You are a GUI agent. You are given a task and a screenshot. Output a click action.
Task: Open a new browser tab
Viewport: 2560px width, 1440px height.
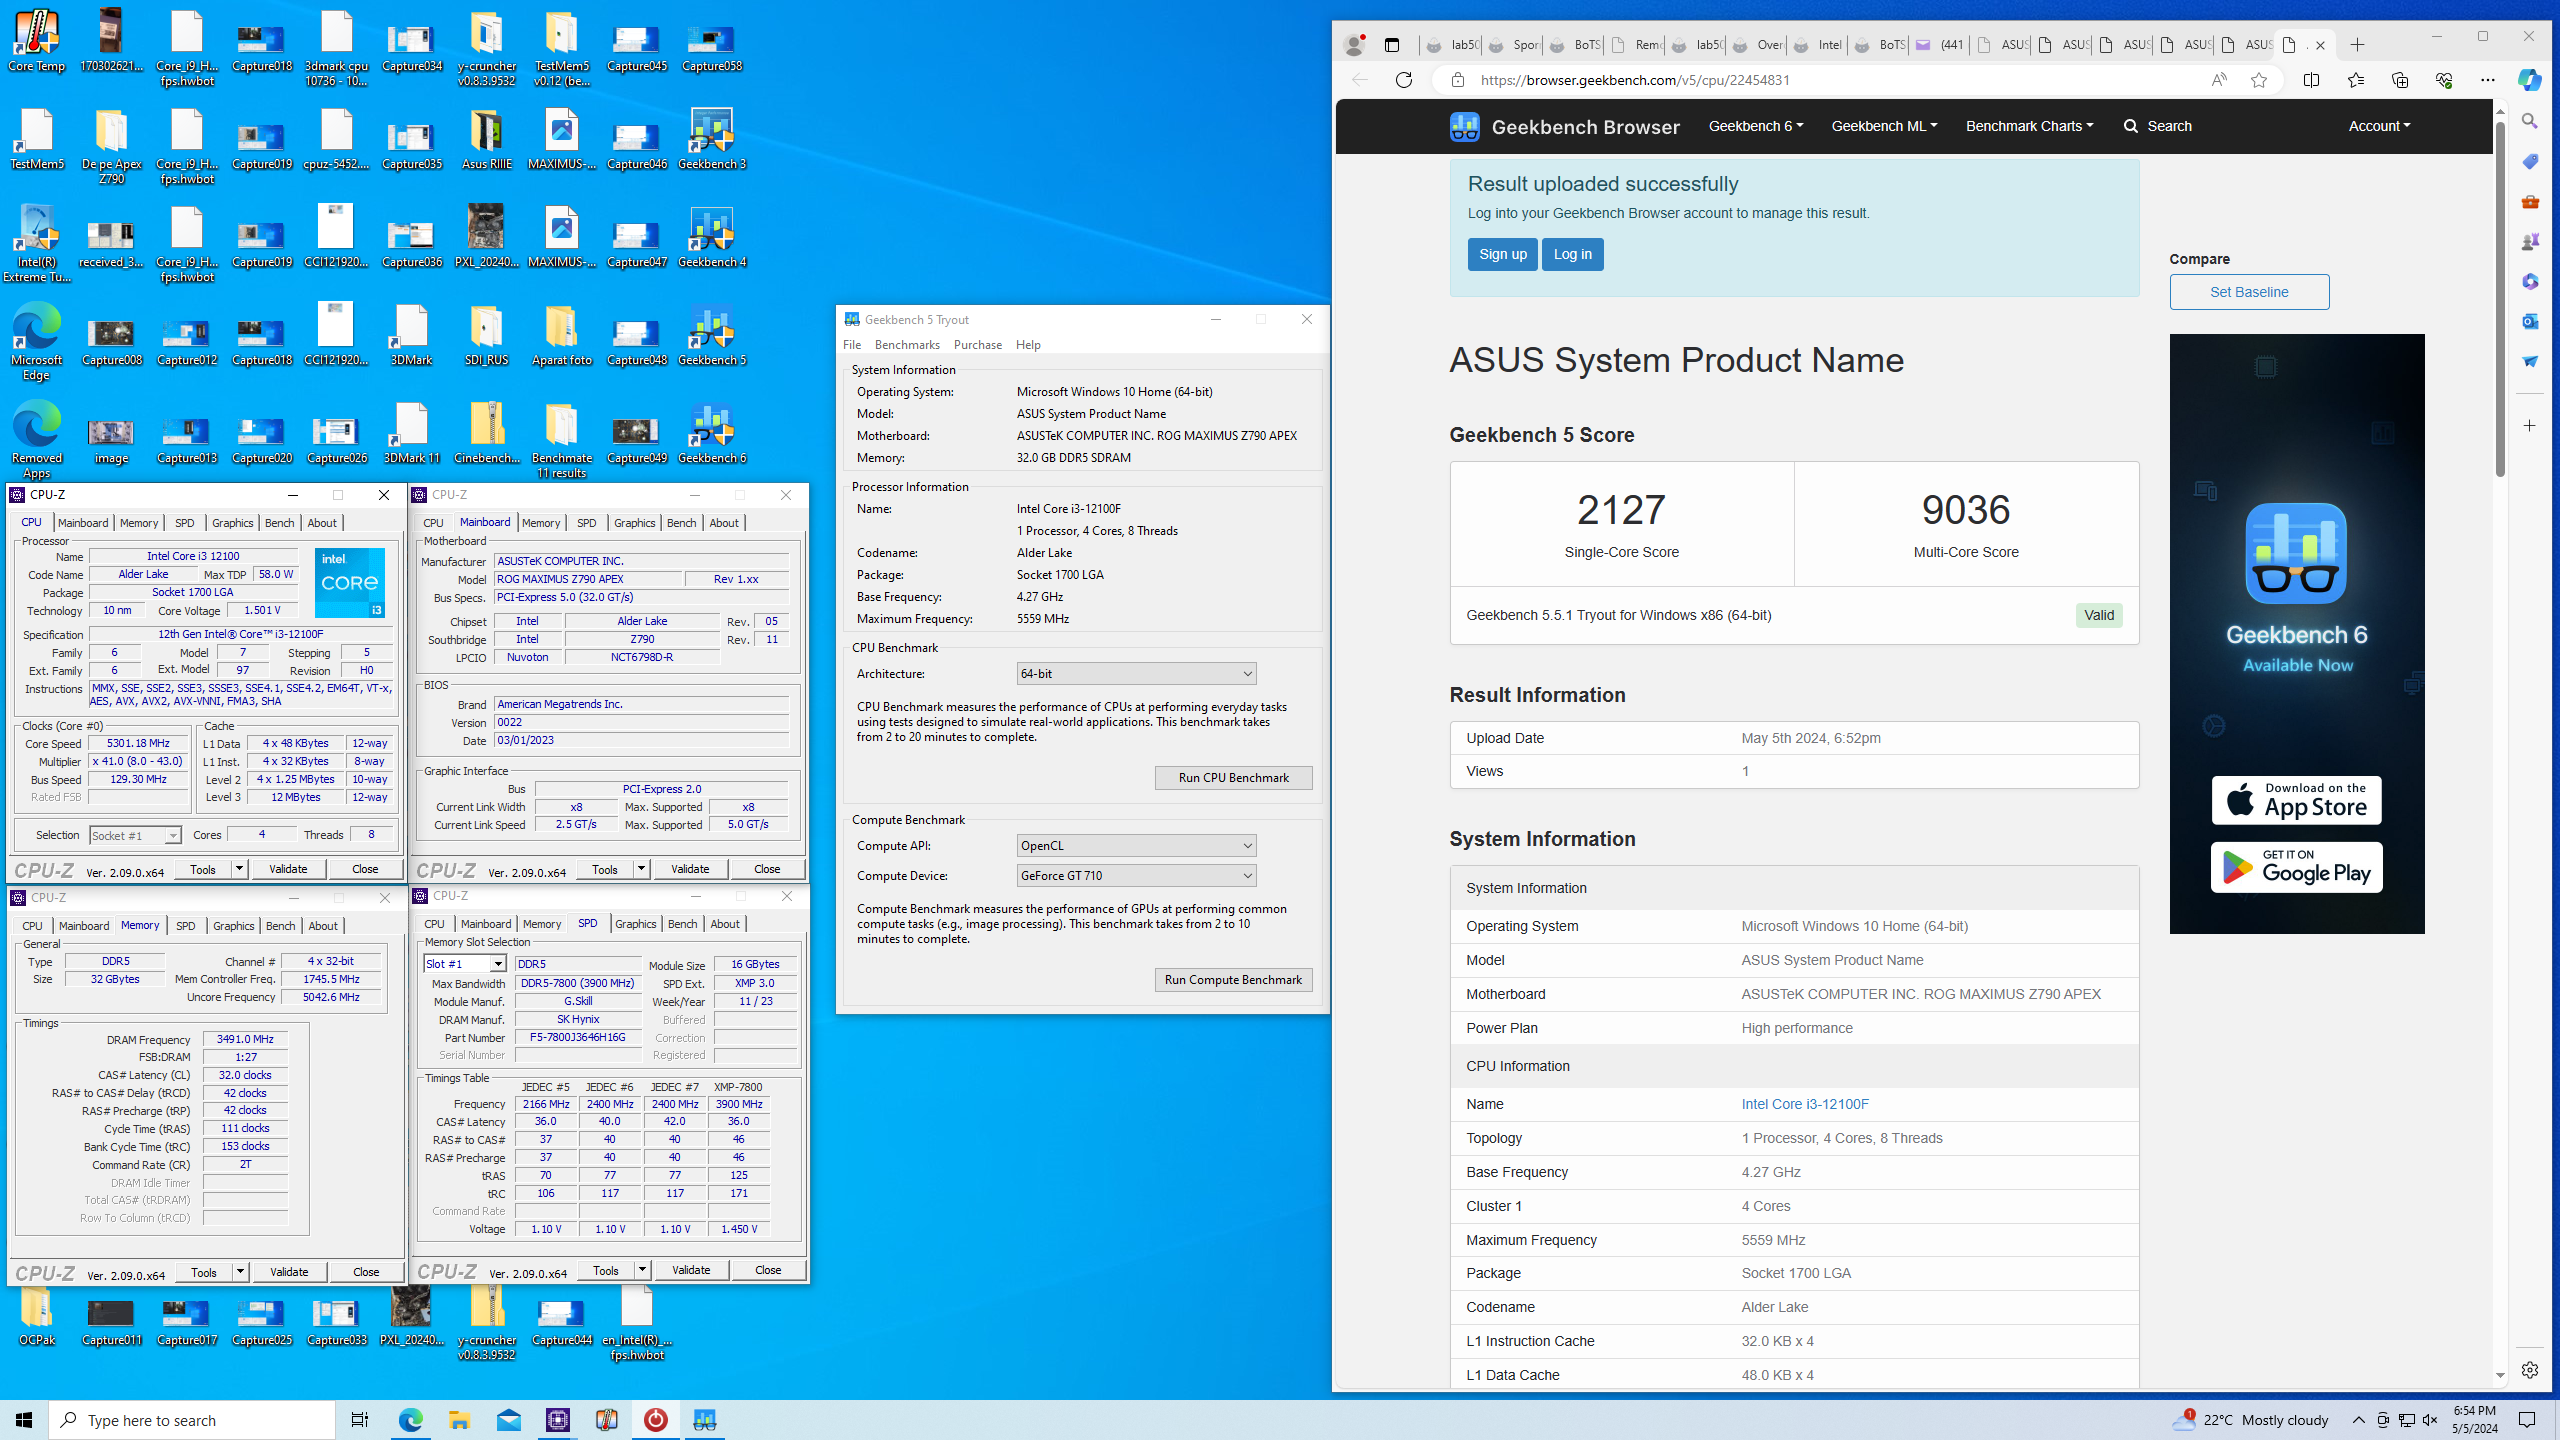tap(2357, 45)
